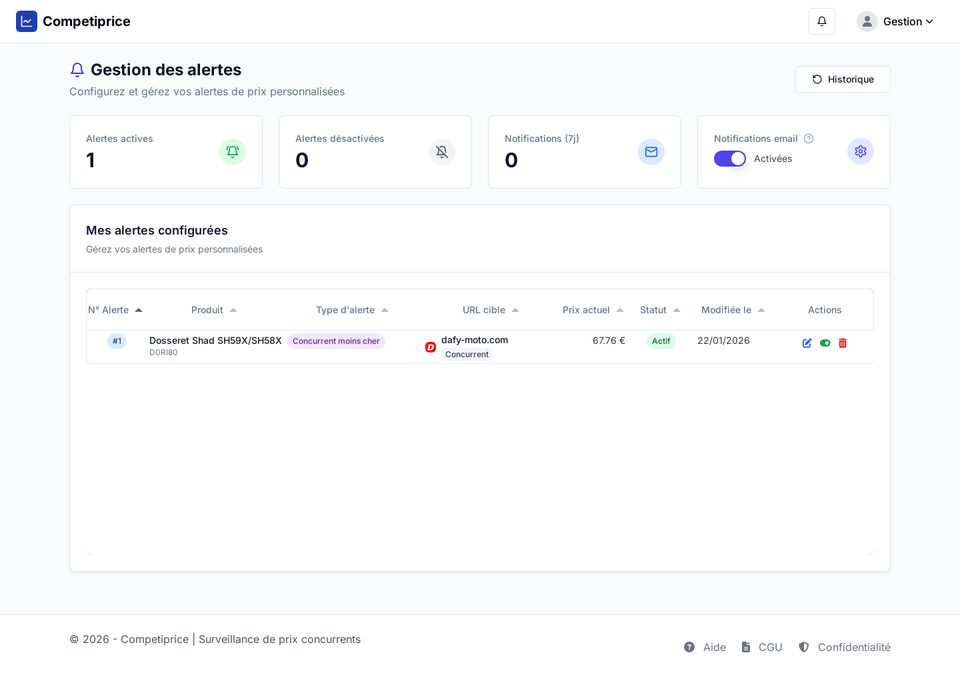Image resolution: width=960 pixels, height=679 pixels.
Task: Delete alert #1 using the trash icon
Action: click(x=842, y=342)
